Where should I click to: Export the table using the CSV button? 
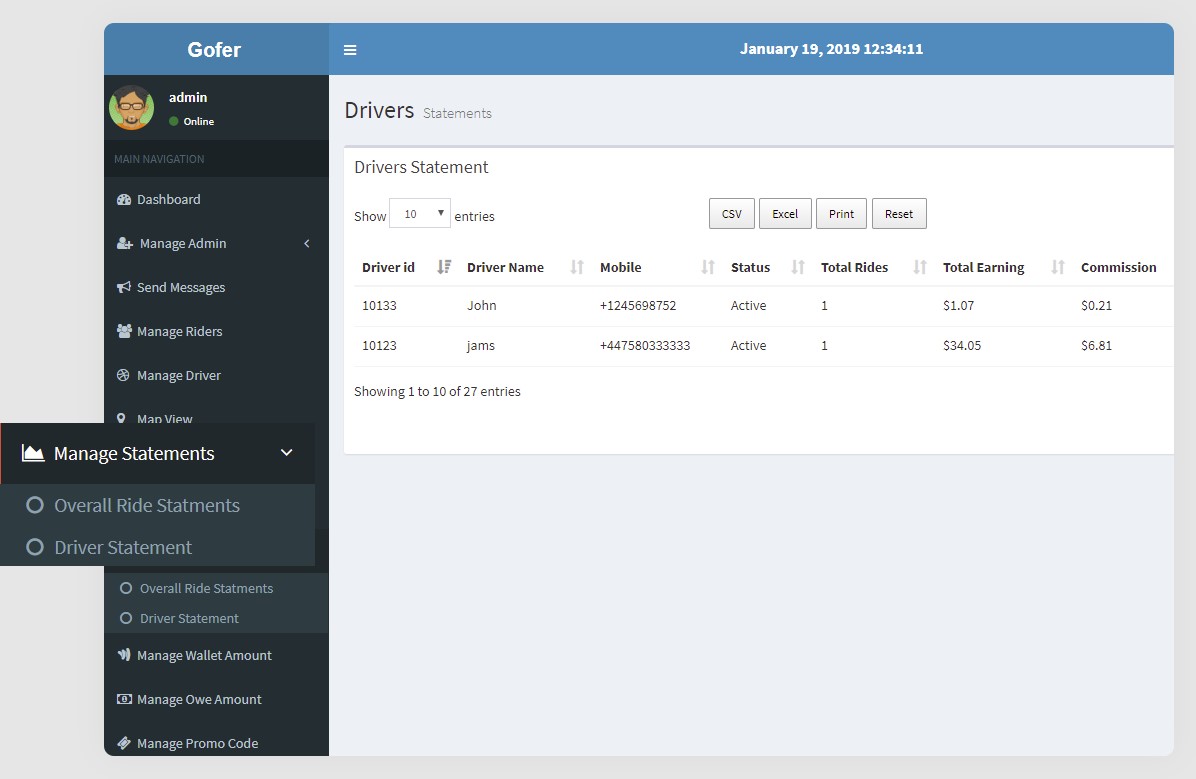coord(731,213)
